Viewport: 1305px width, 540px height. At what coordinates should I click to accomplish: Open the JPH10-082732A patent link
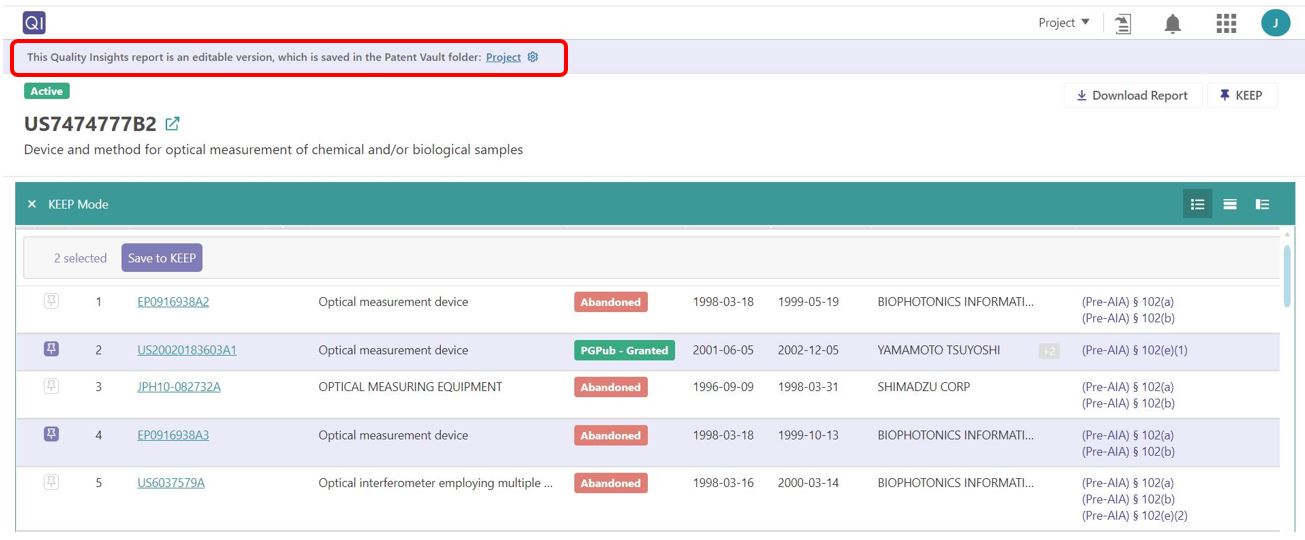click(179, 387)
